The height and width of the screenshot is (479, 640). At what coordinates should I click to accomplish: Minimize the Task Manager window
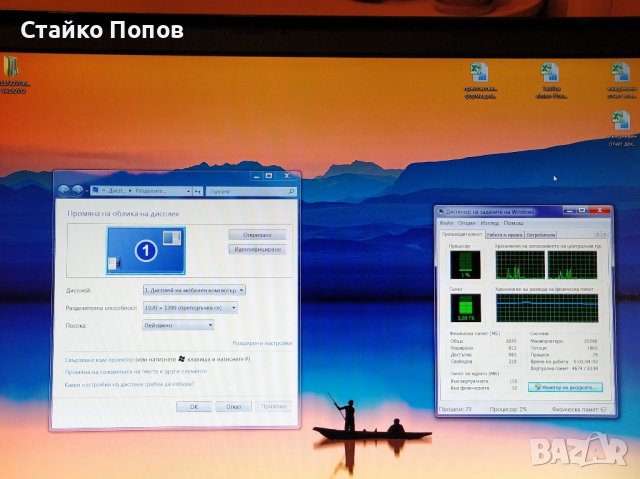[x=569, y=211]
